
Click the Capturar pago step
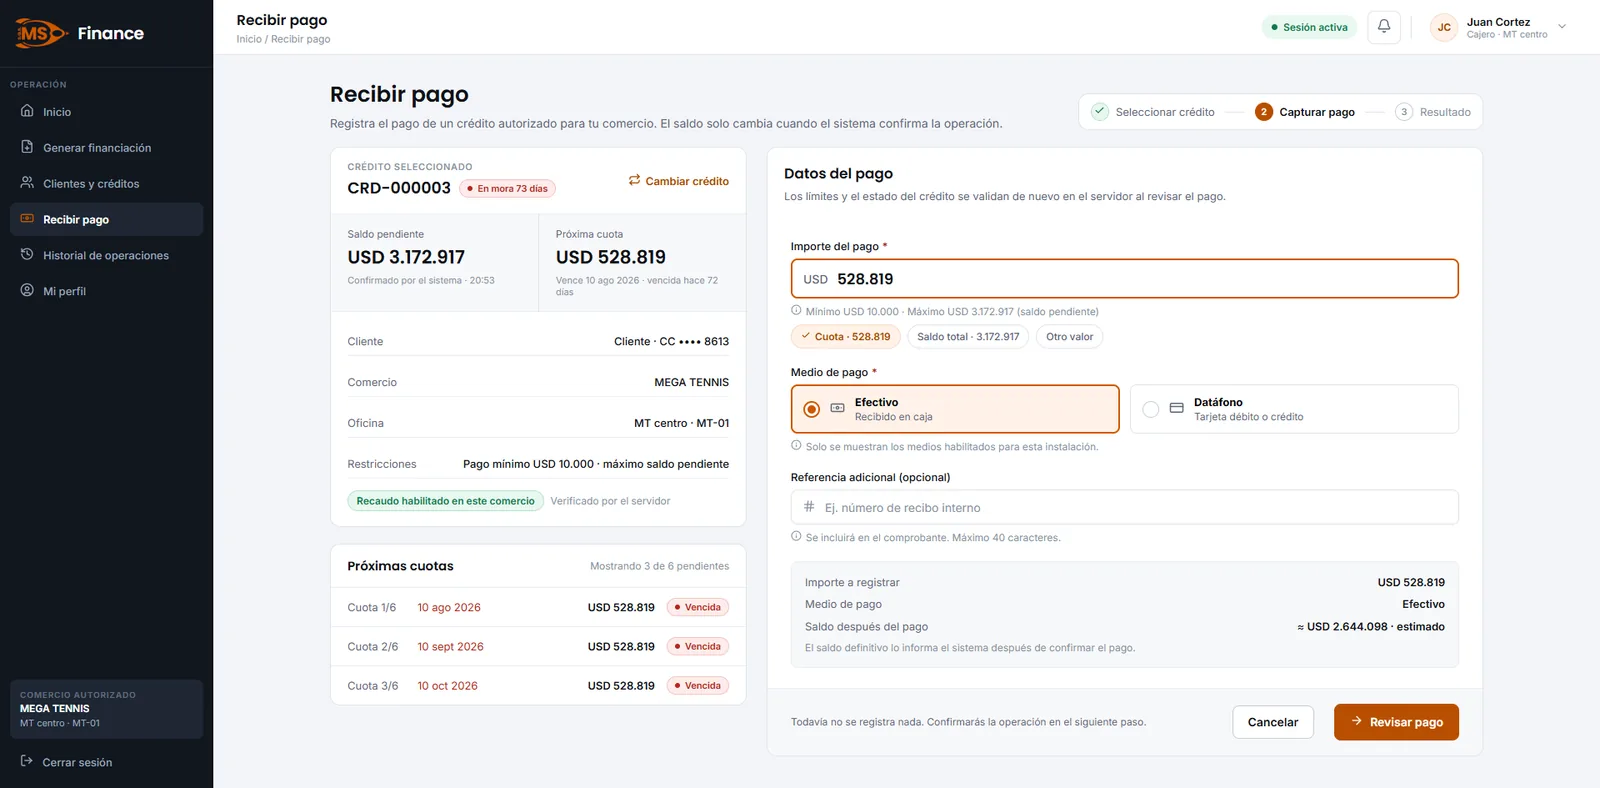coord(1305,112)
